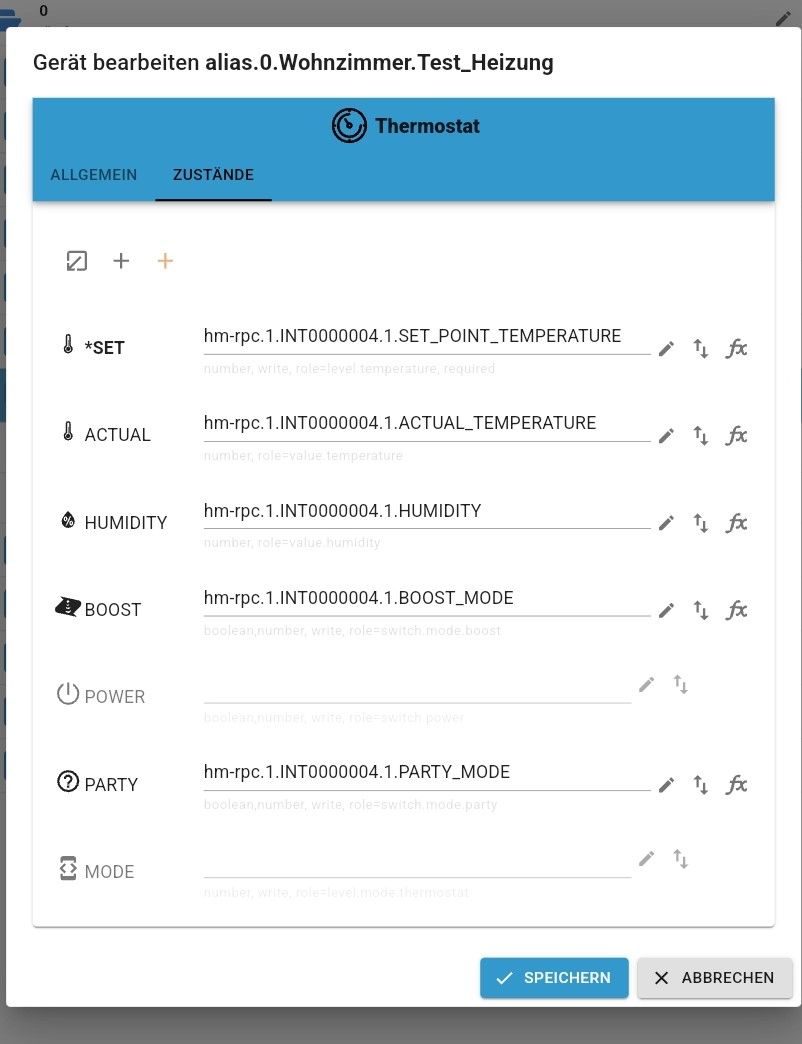Click the leftmost square toolbar icon

pos(77,261)
